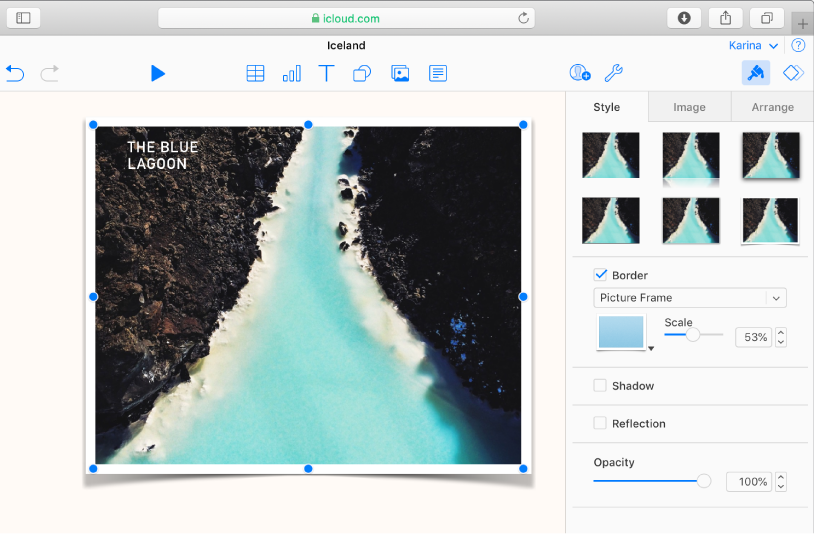Click the Undo arrow button

coord(15,73)
